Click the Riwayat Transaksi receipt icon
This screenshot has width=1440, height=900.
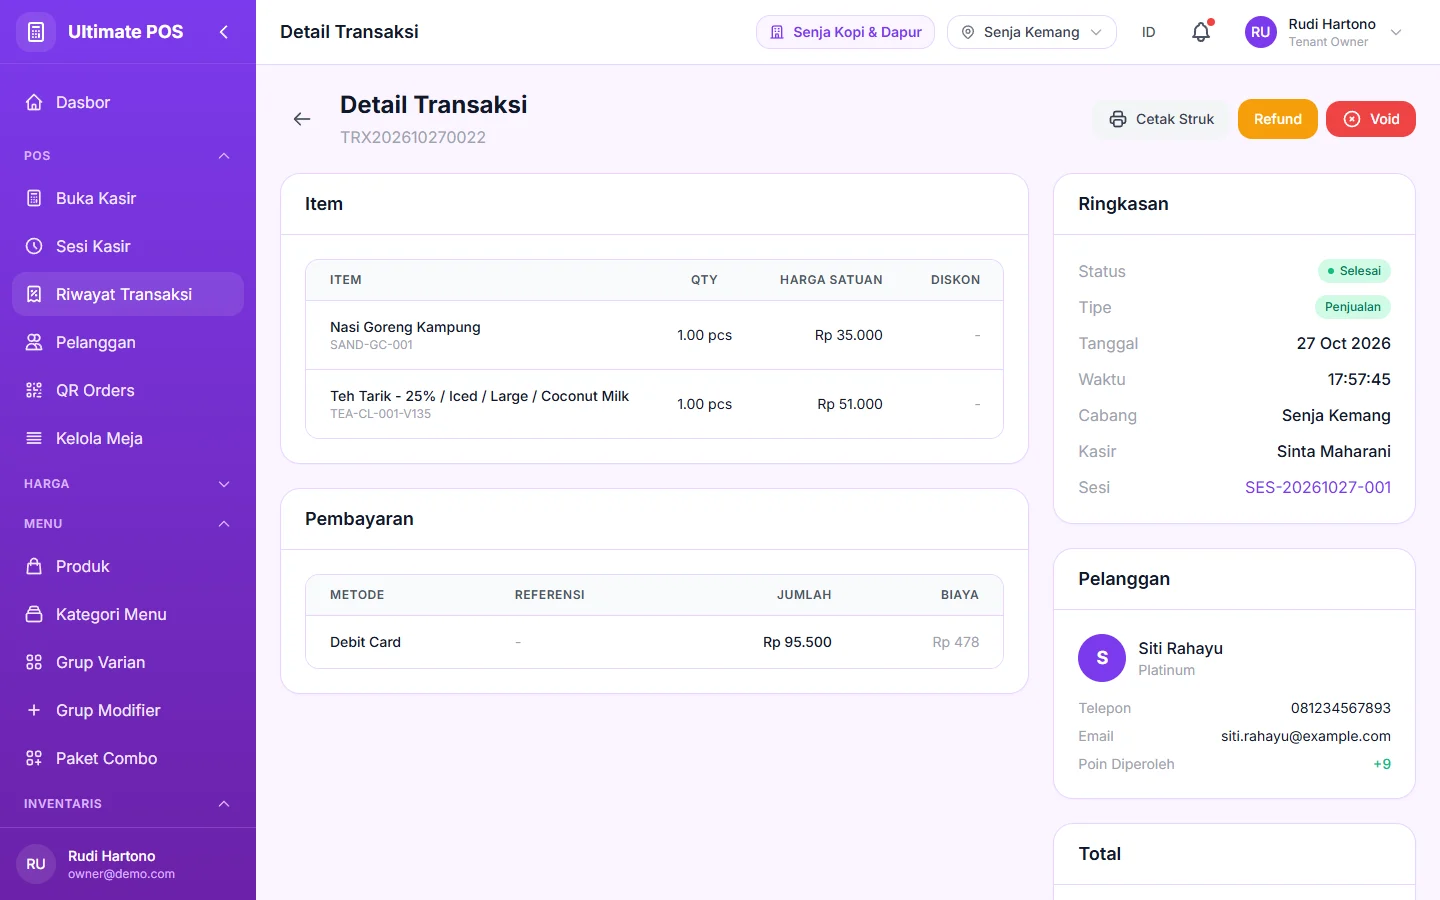pyautogui.click(x=34, y=294)
